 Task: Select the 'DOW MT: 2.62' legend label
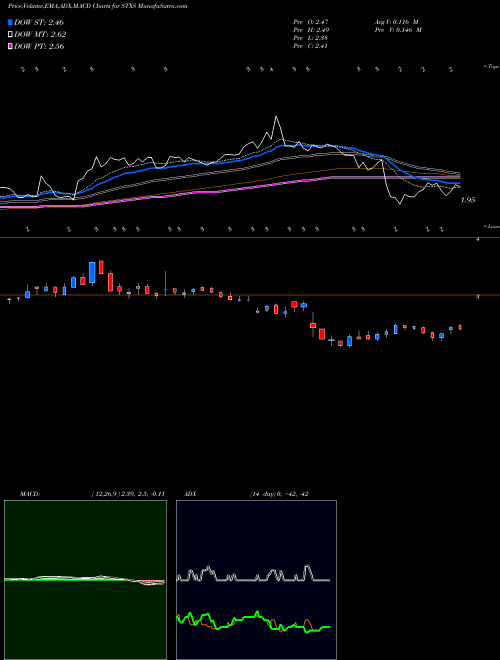40,34
